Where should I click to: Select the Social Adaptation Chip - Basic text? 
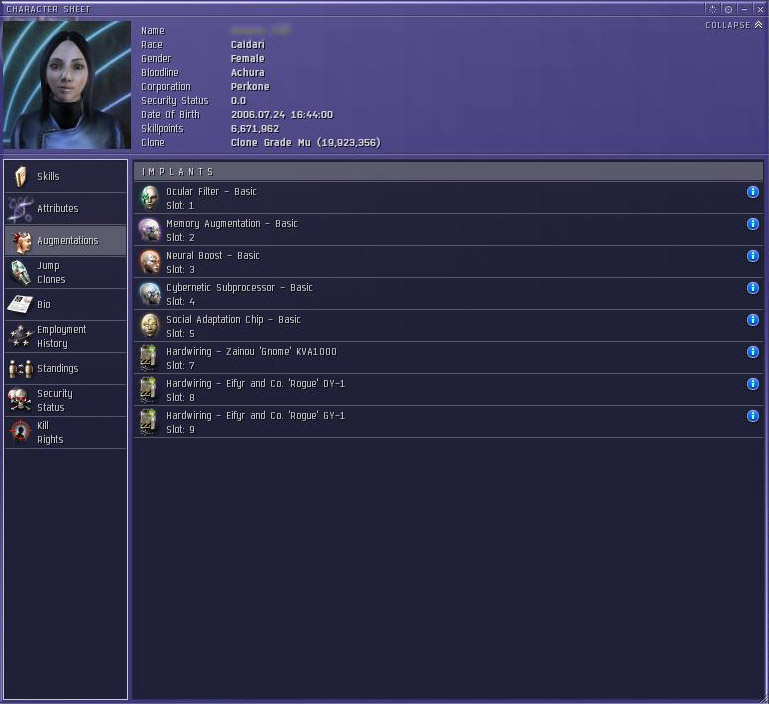pyautogui.click(x=233, y=320)
